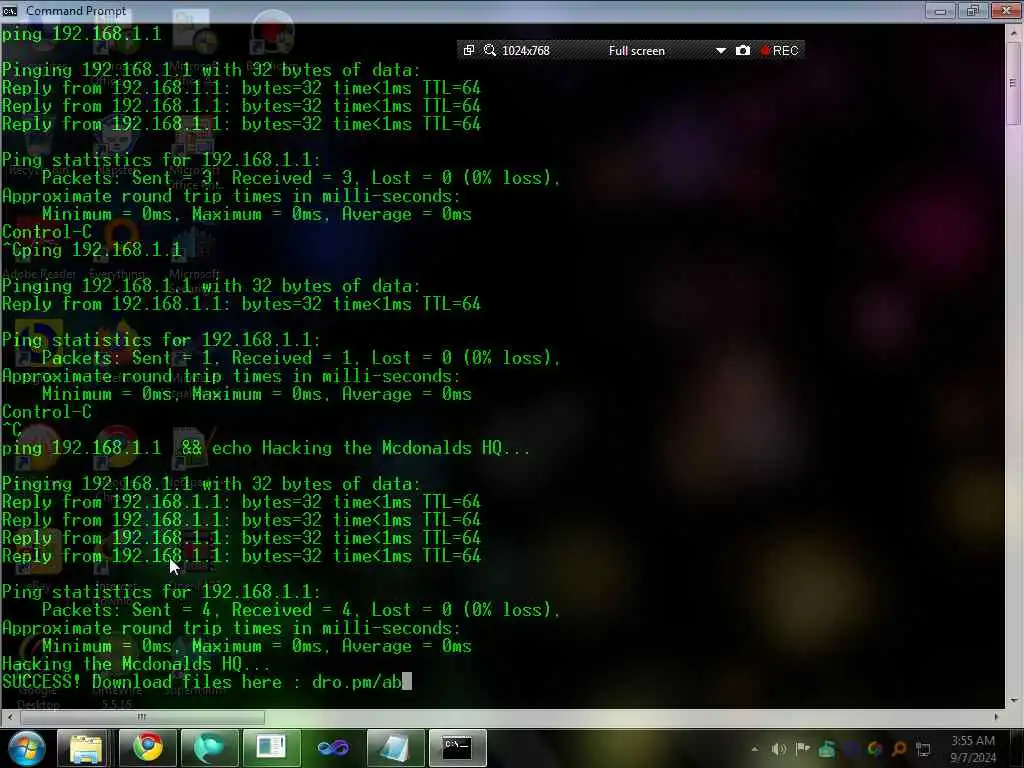Image resolution: width=1024 pixels, height=768 pixels.
Task: Open Windows Explorer from the taskbar
Action: 86,748
